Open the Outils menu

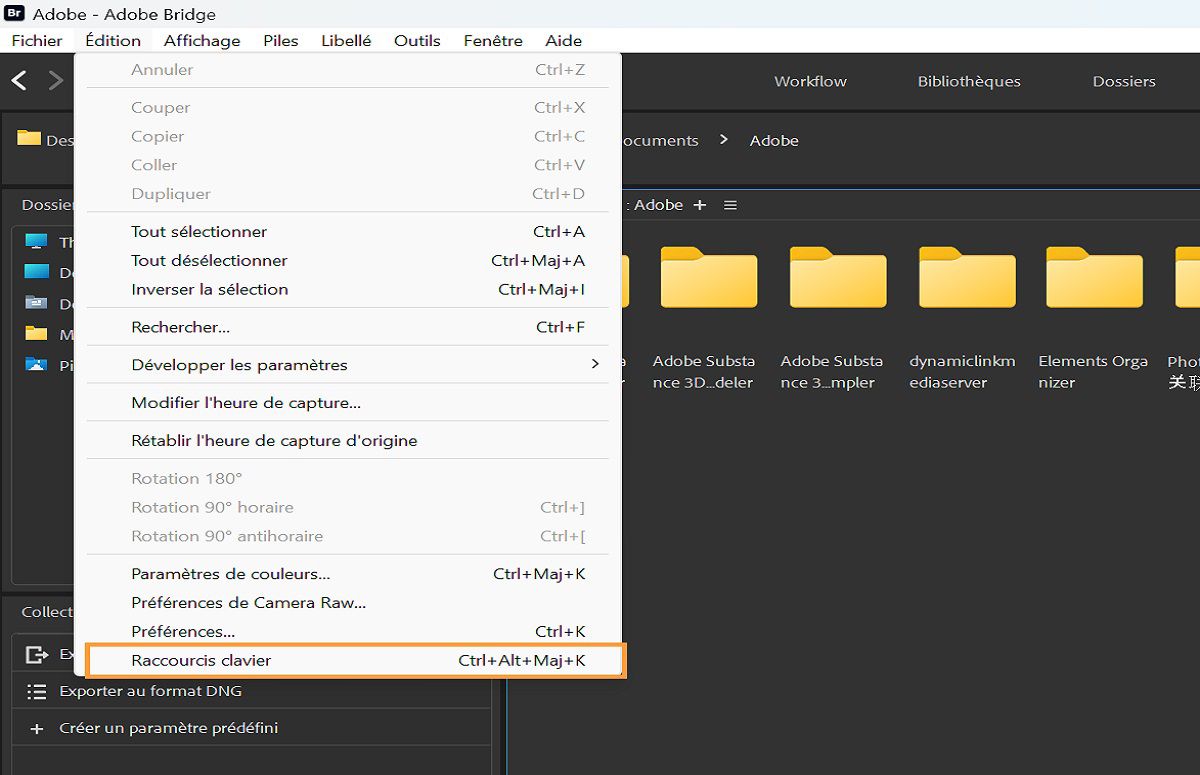[417, 41]
